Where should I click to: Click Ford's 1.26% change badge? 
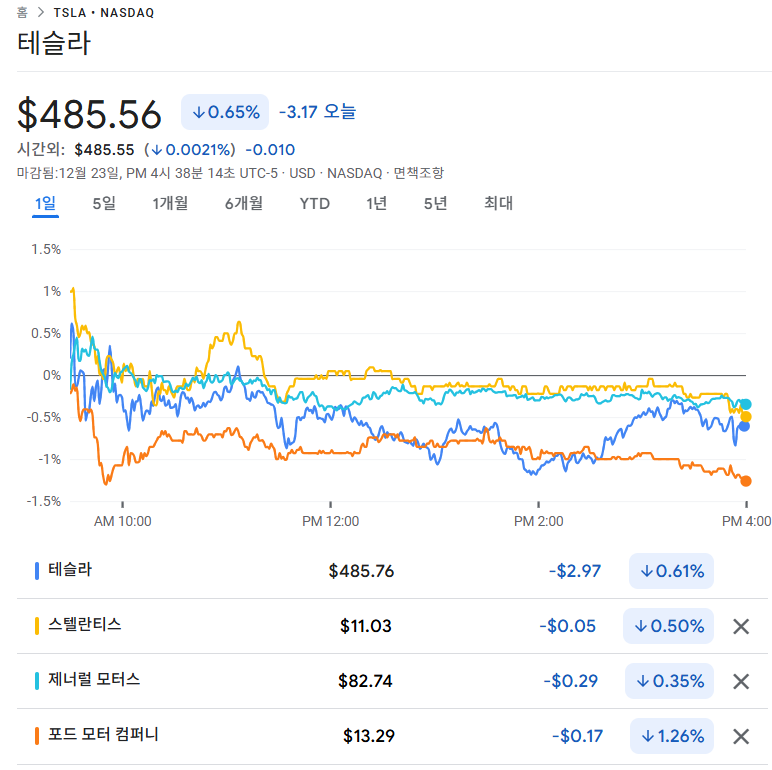pyautogui.click(x=671, y=736)
